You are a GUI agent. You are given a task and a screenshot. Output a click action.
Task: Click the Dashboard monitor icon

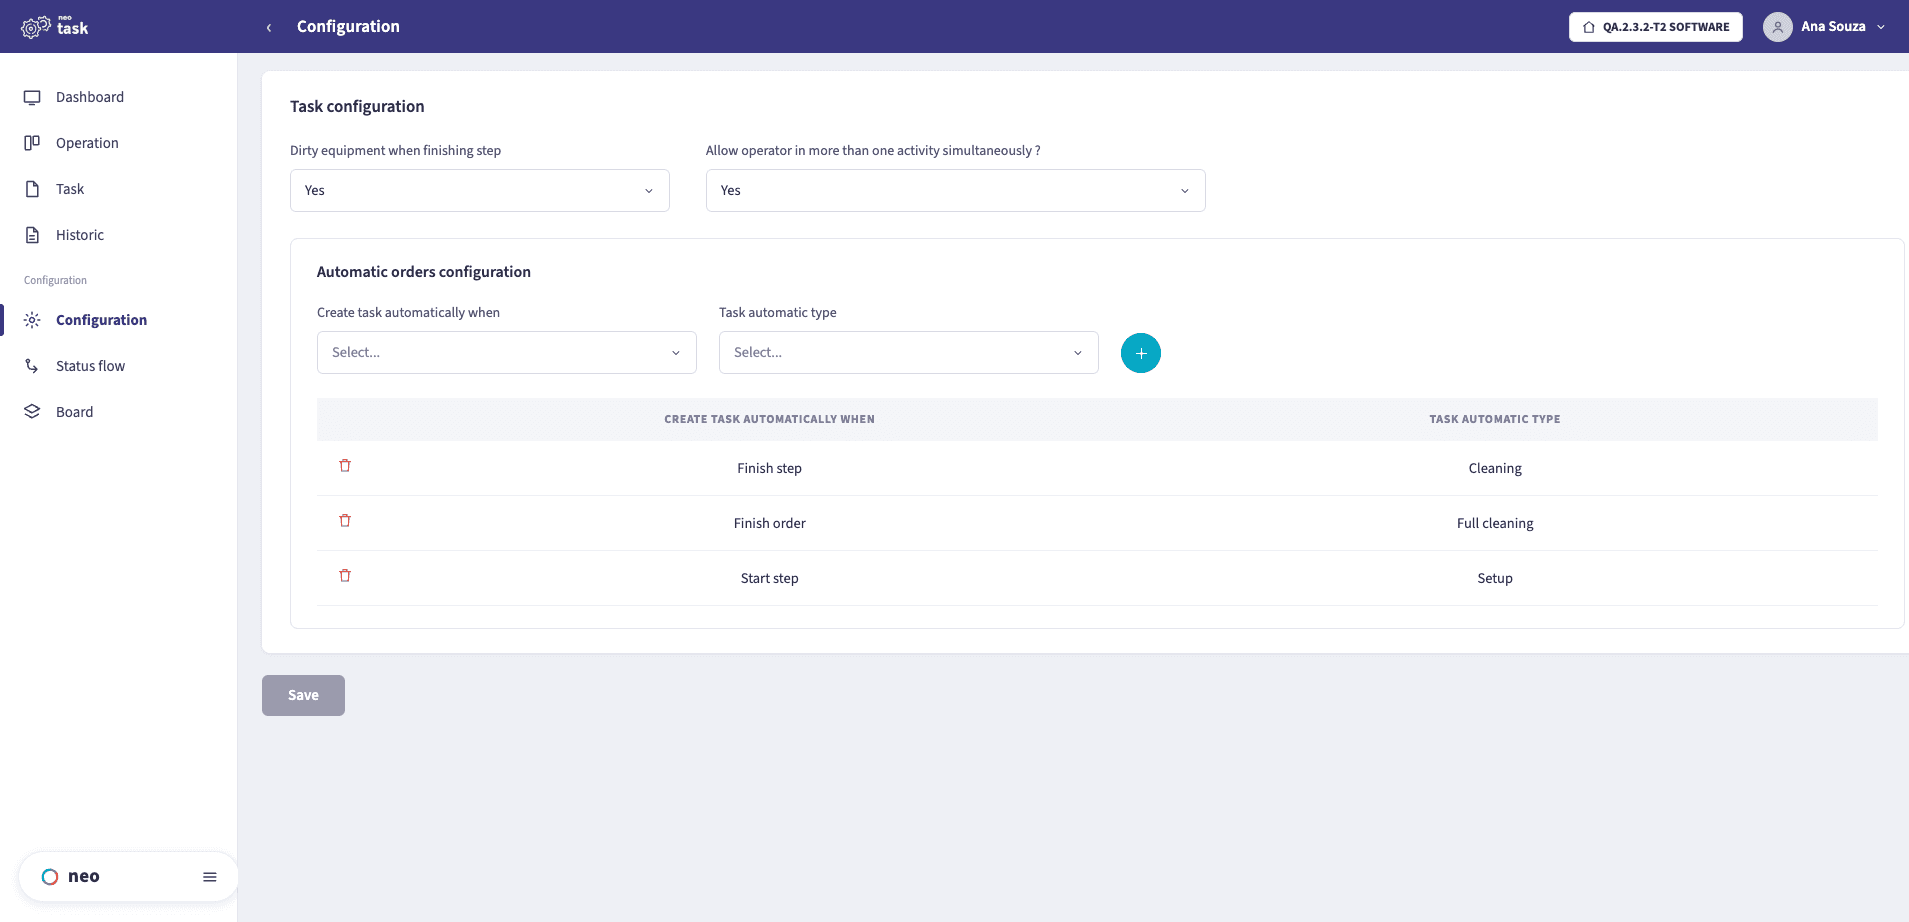[x=32, y=97]
